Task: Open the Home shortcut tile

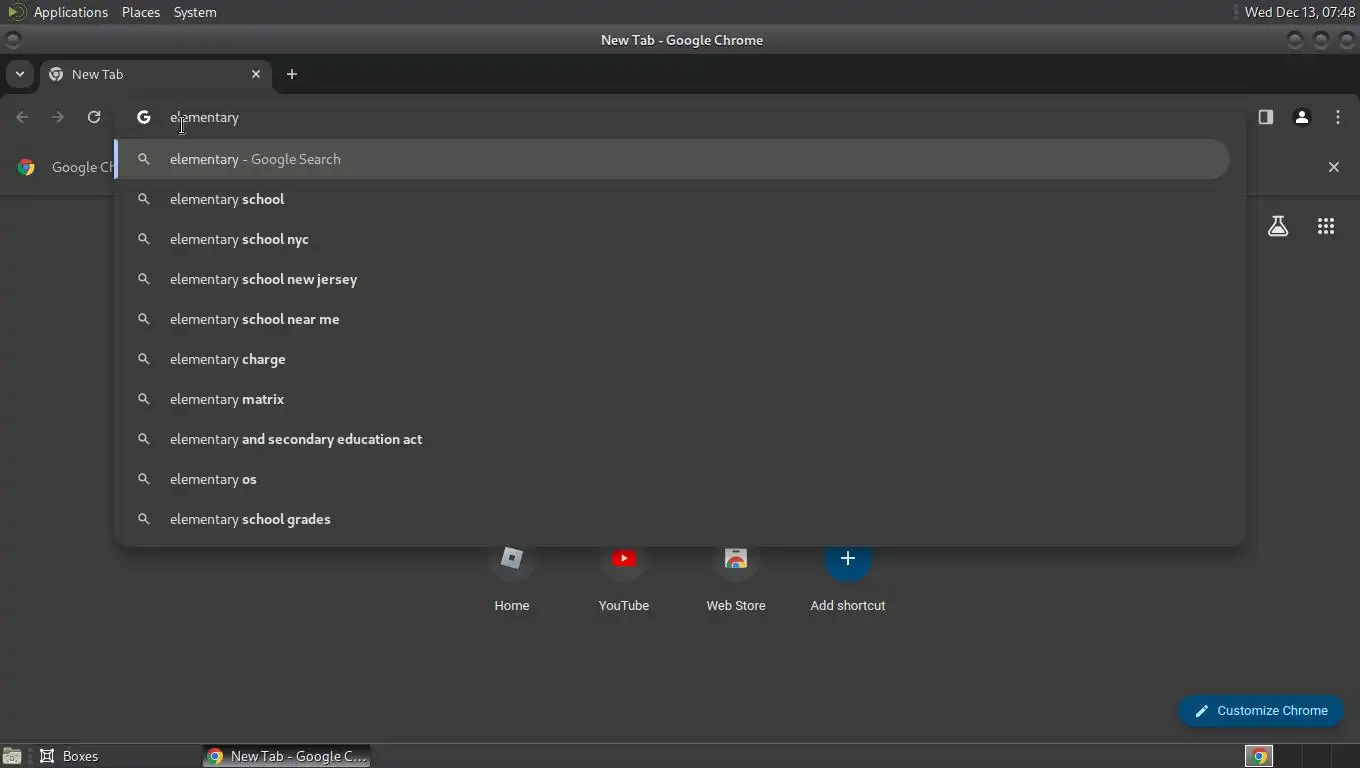Action: coord(512,578)
